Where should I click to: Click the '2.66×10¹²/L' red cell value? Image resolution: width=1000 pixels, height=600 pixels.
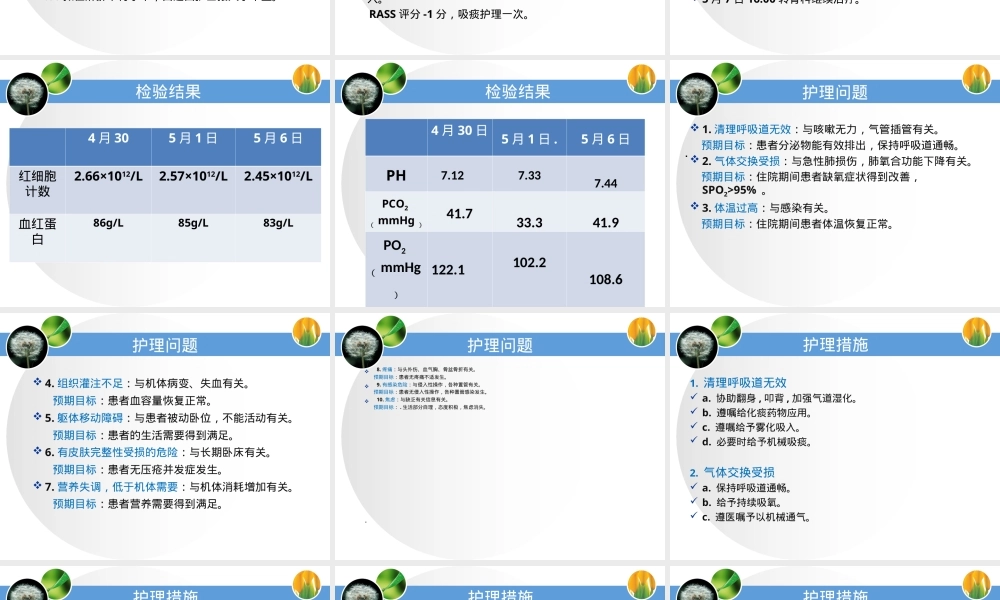click(108, 175)
